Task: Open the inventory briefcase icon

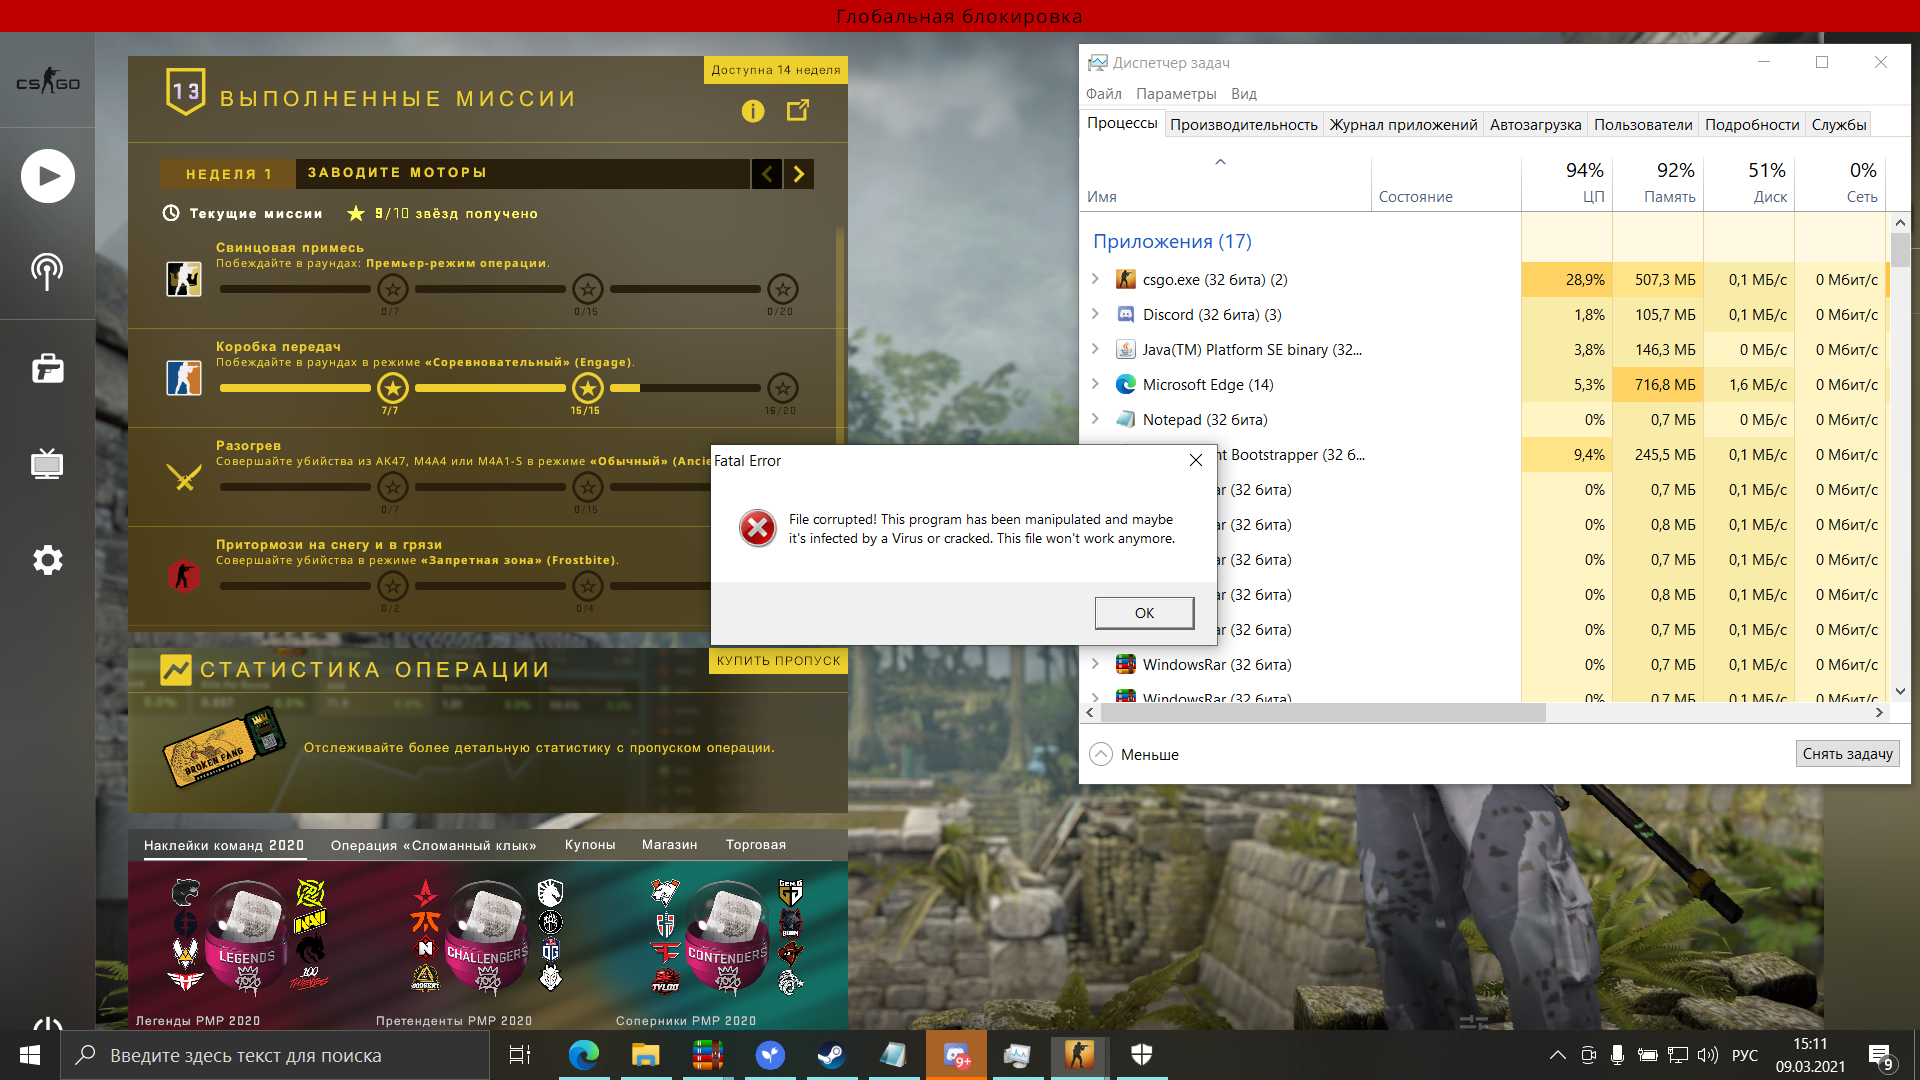Action: [x=47, y=368]
